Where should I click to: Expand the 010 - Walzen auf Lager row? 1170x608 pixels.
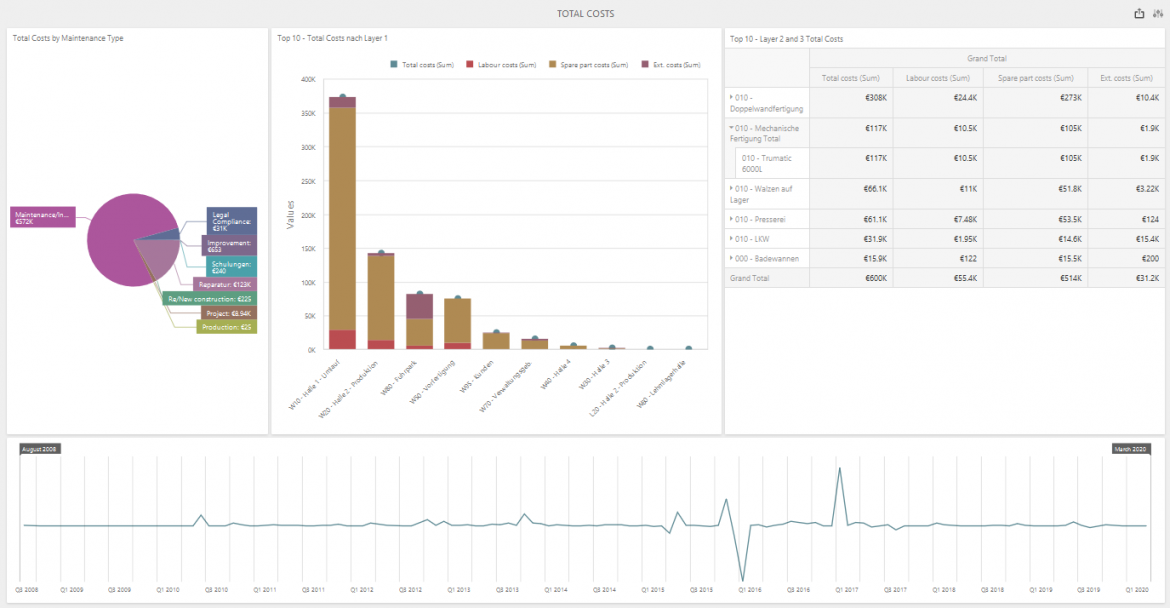[730, 188]
